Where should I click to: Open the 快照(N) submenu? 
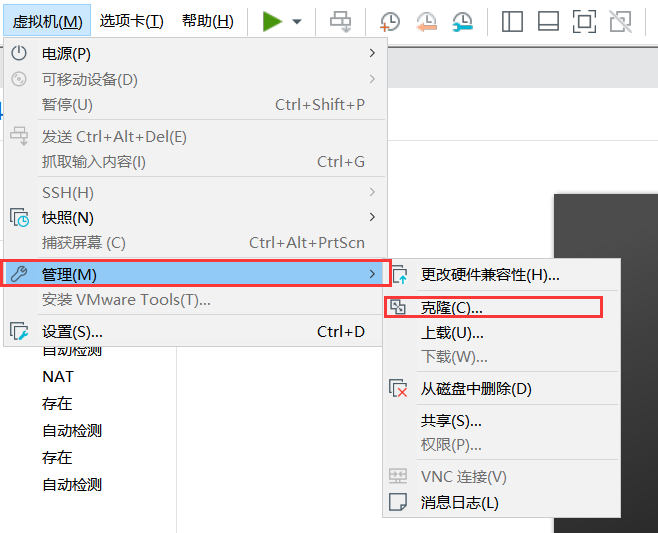pyautogui.click(x=195, y=218)
